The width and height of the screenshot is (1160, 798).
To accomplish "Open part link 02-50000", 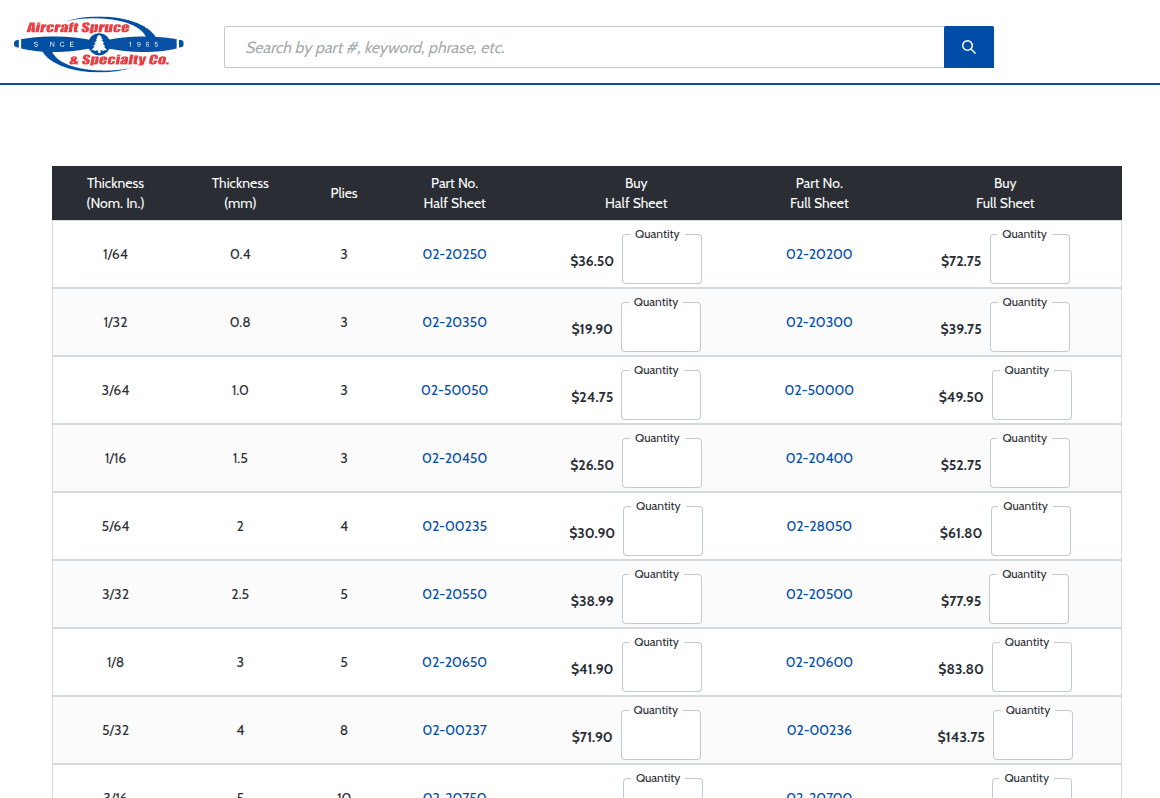I will (819, 390).
